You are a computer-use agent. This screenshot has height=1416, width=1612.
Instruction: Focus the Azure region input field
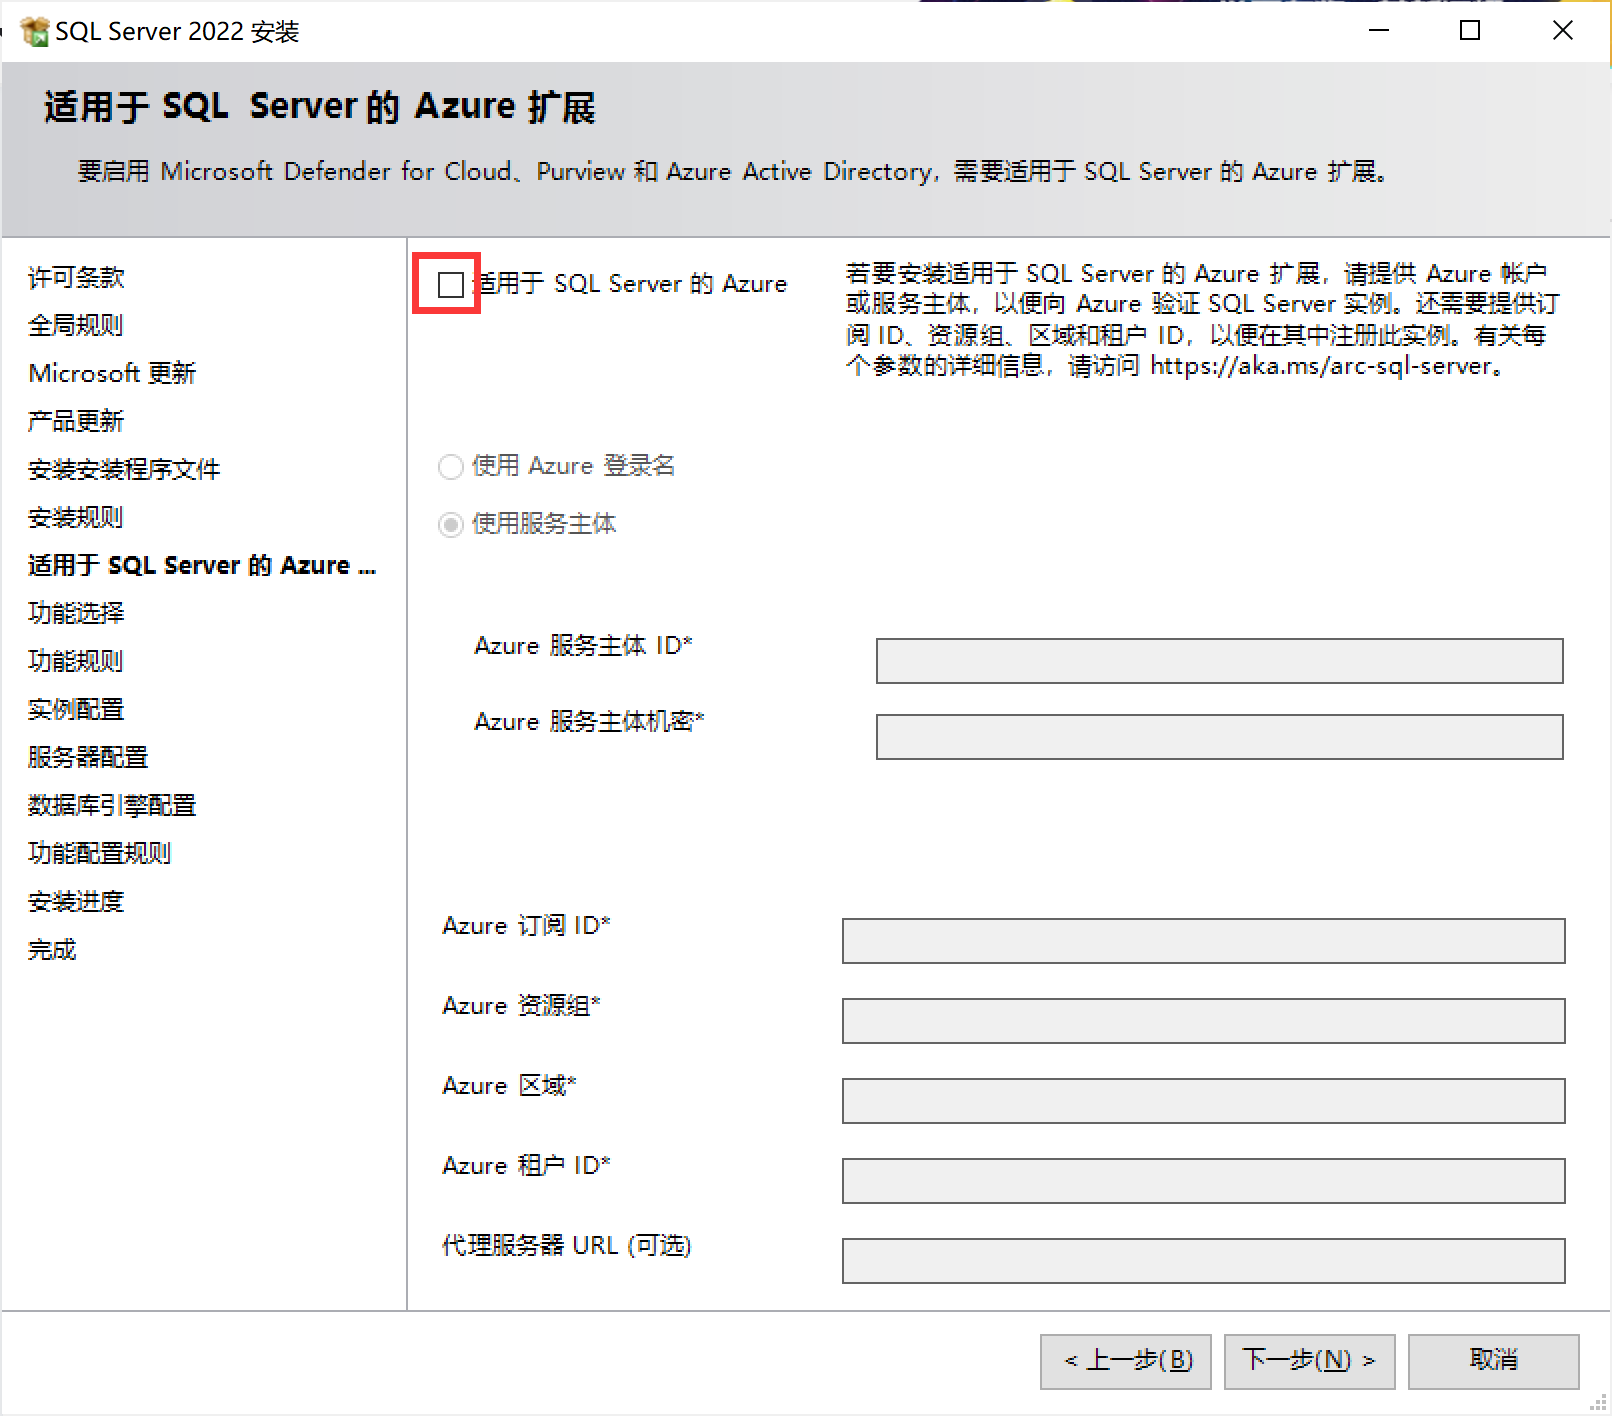point(1202,1101)
